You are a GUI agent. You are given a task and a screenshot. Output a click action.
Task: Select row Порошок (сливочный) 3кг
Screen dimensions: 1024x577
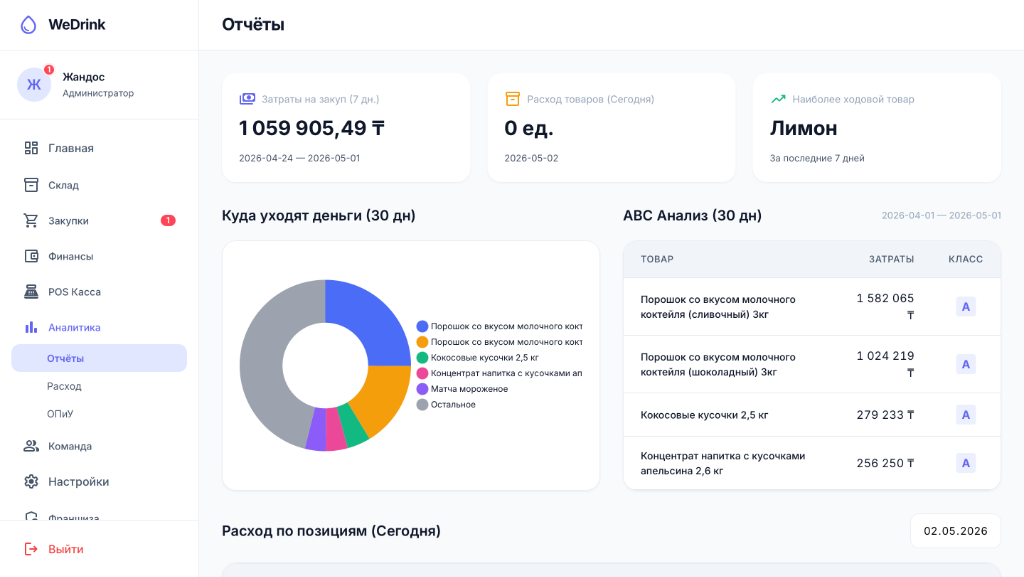pos(812,307)
